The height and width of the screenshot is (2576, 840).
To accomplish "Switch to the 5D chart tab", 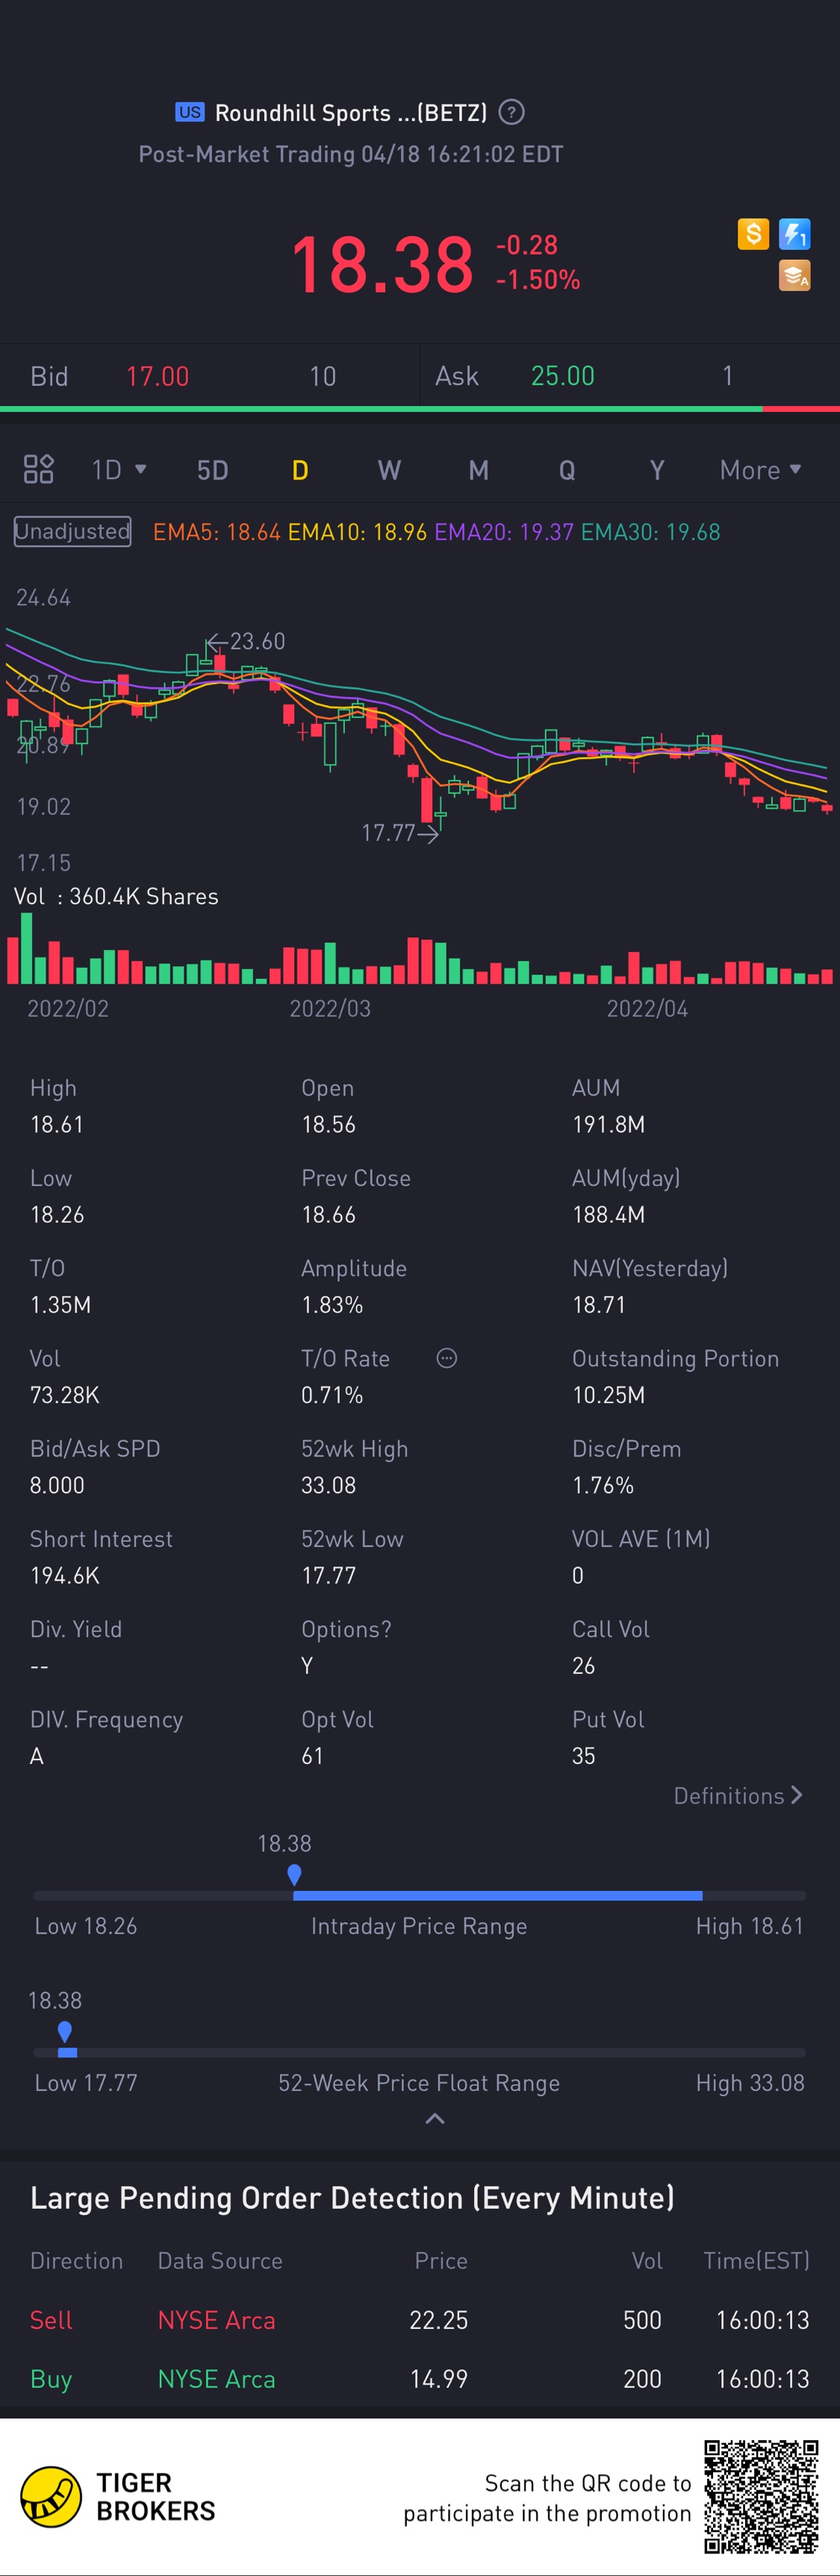I will coord(213,470).
